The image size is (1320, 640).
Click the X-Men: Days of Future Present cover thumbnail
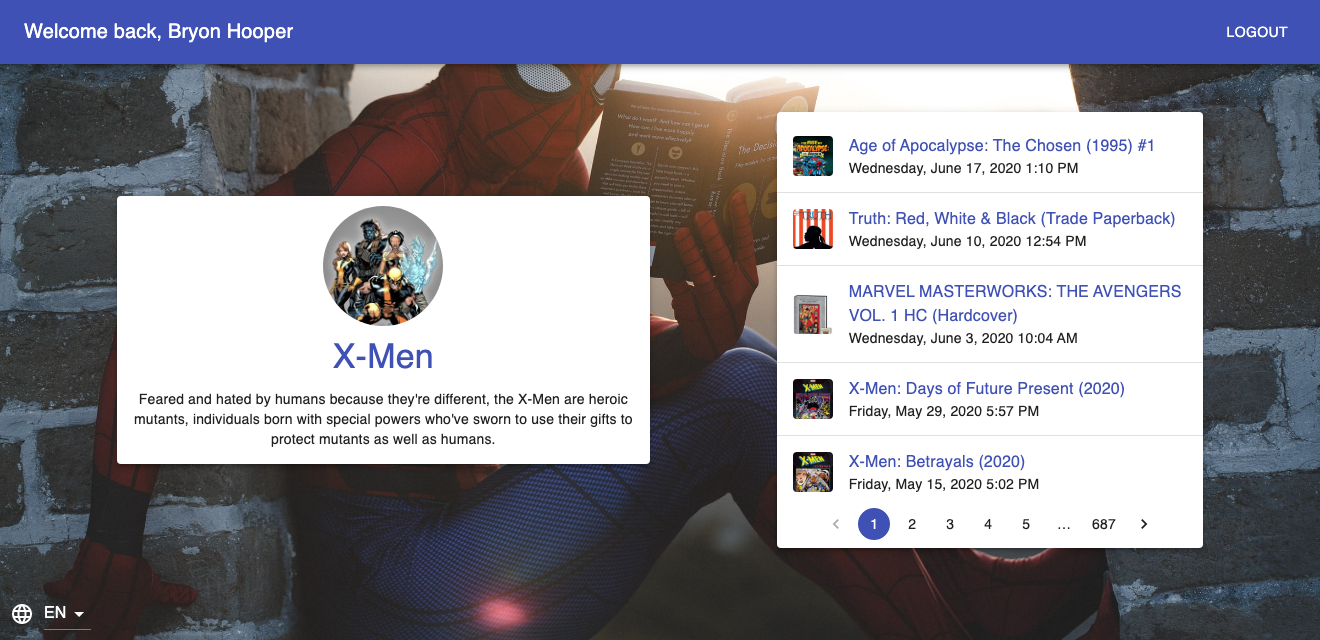(813, 399)
